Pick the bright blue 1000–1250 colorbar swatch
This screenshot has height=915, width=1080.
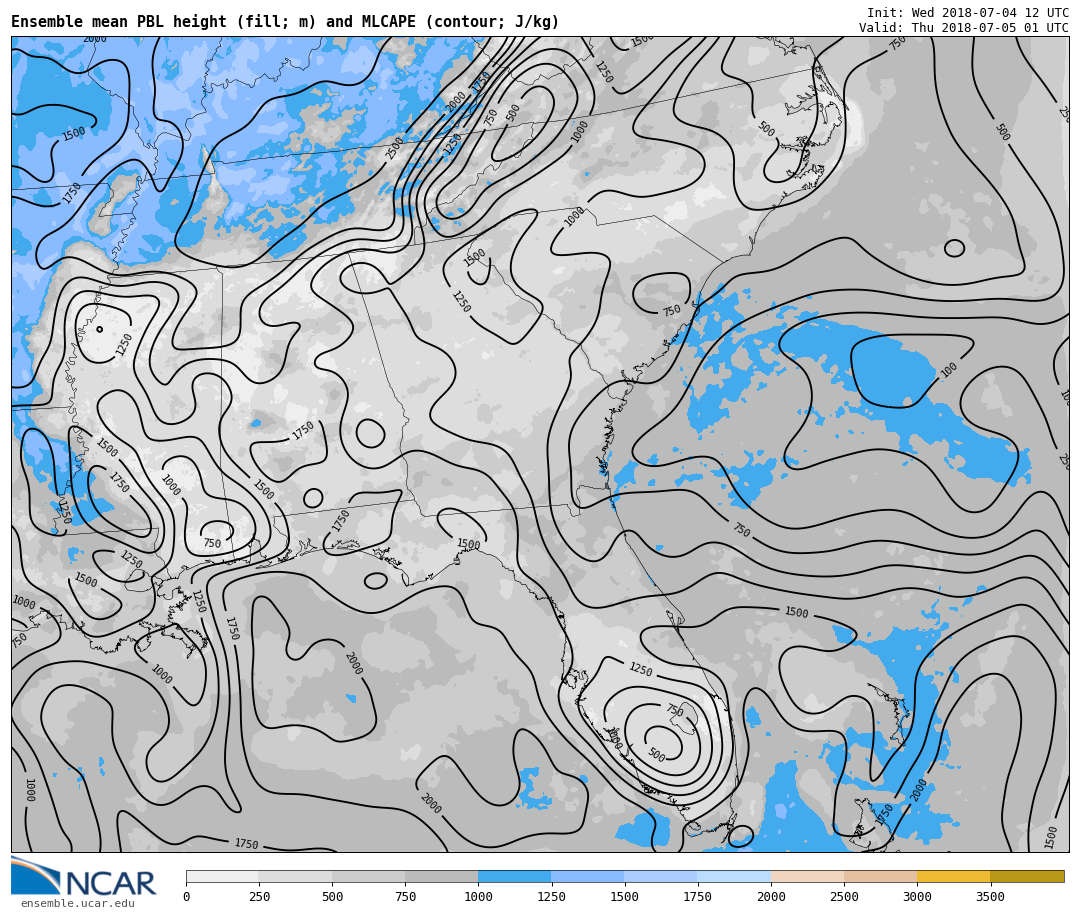(514, 876)
